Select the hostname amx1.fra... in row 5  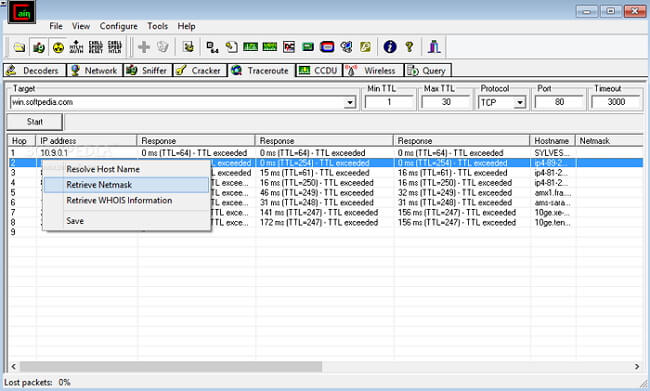click(x=553, y=193)
